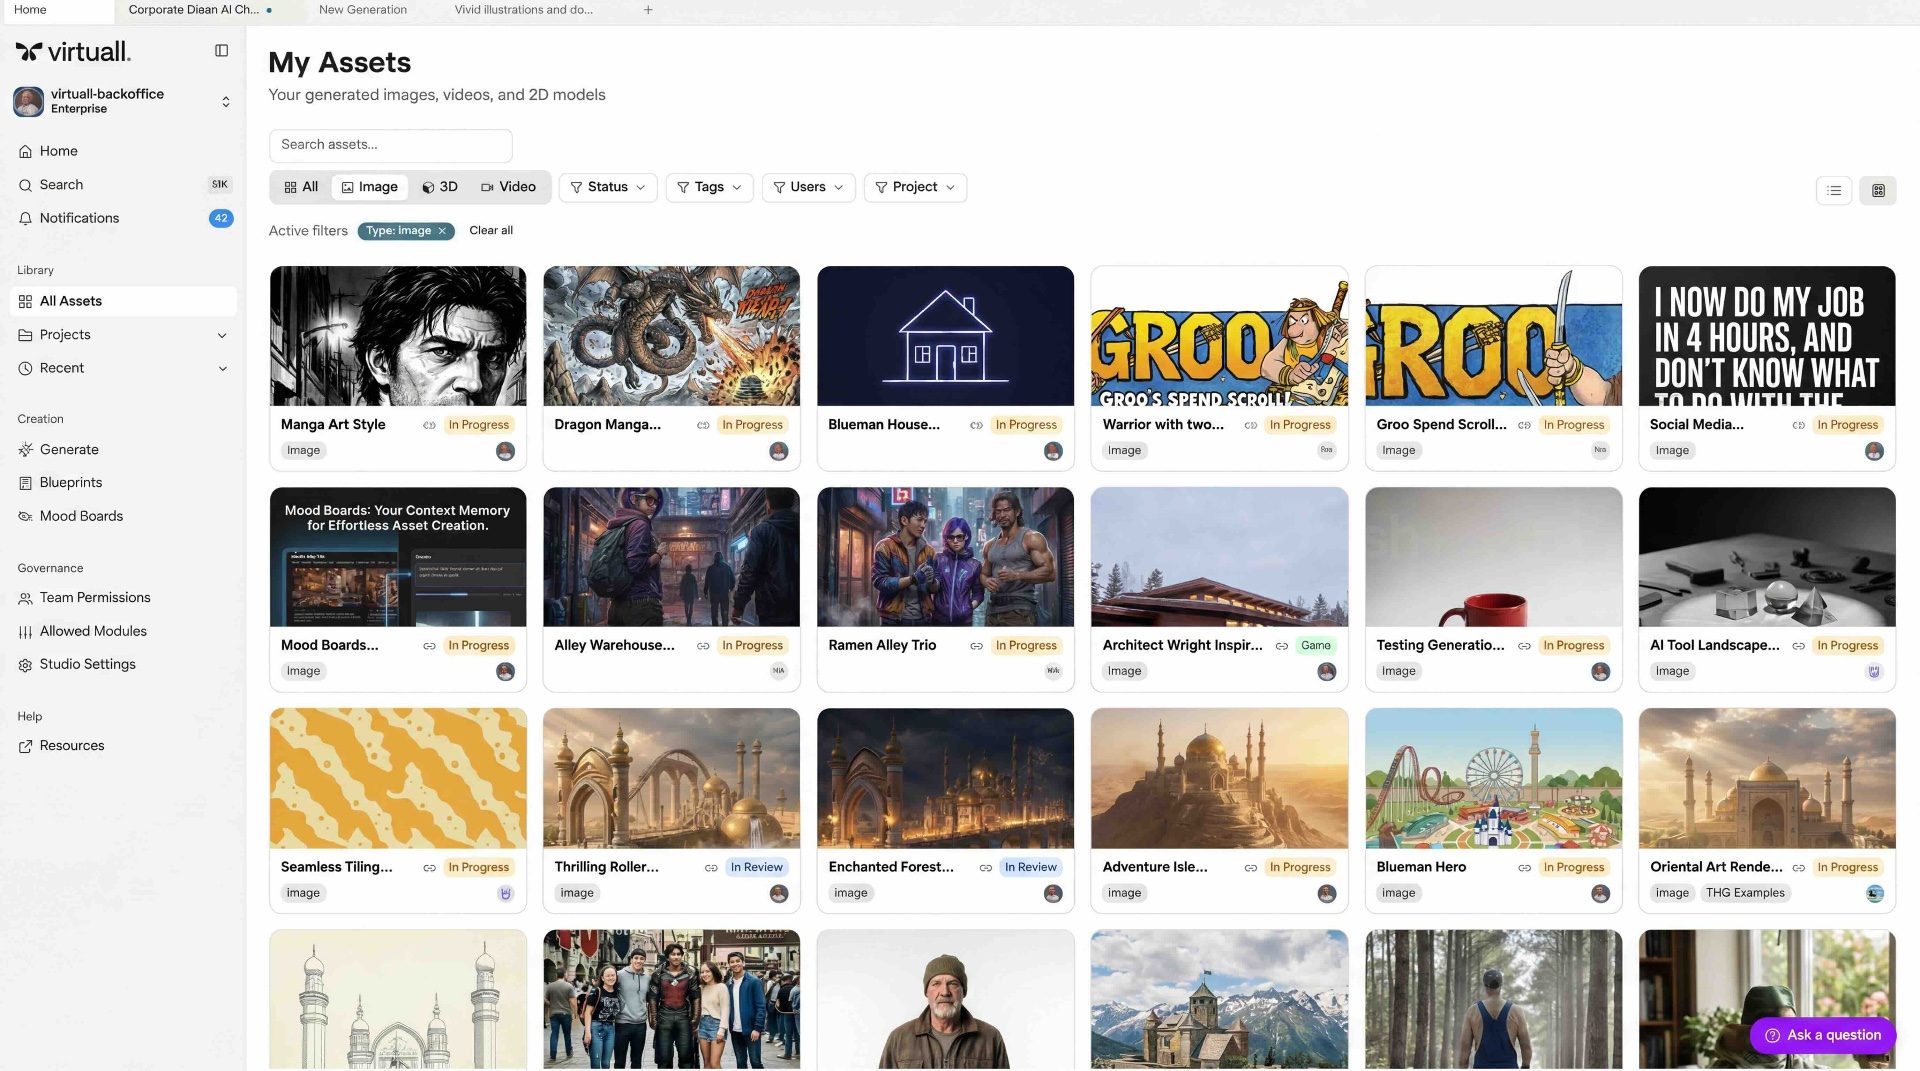Switch to list view

point(1834,190)
